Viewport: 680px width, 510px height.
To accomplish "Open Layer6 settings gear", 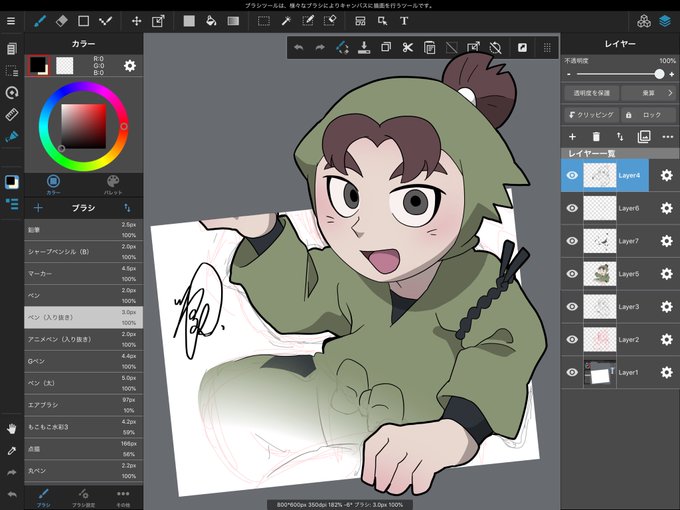I will 667,208.
